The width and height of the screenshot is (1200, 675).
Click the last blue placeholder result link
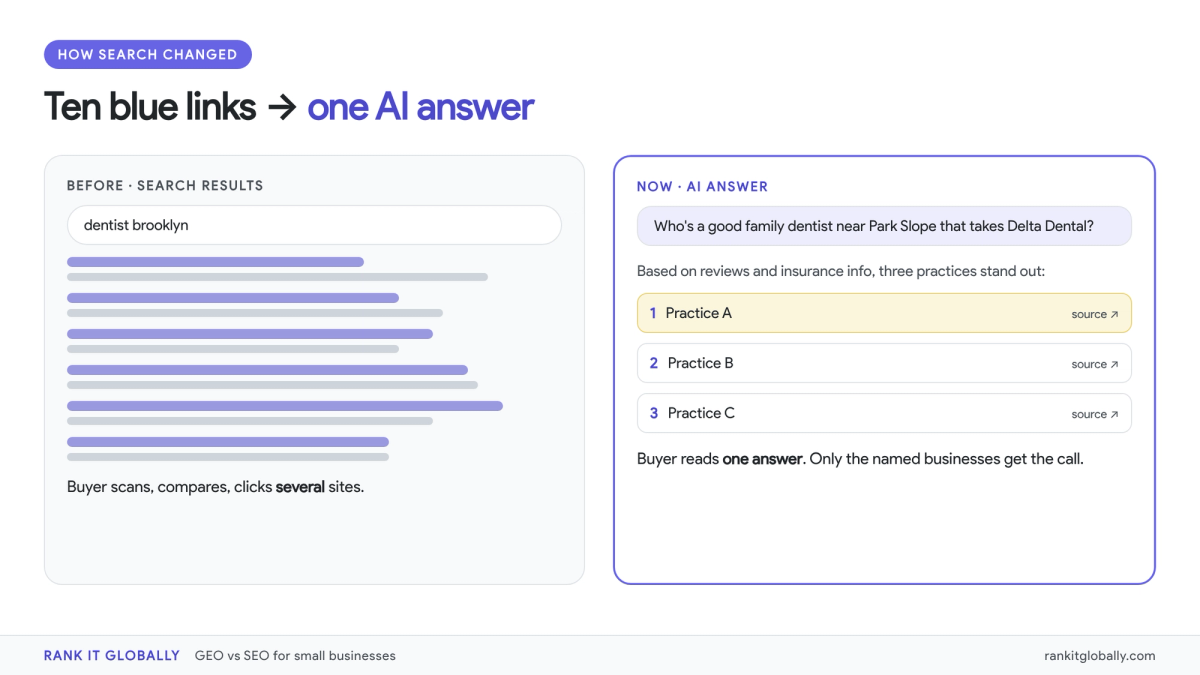click(x=228, y=442)
